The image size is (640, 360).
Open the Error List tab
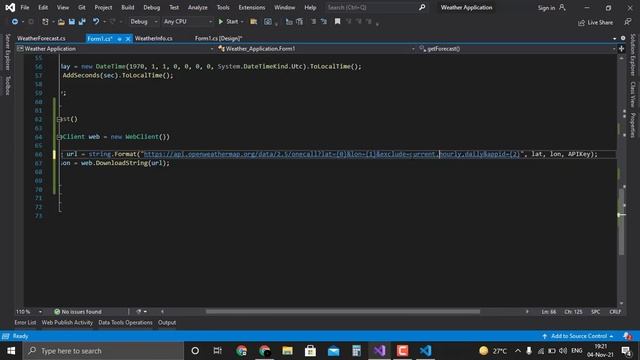tap(25, 322)
